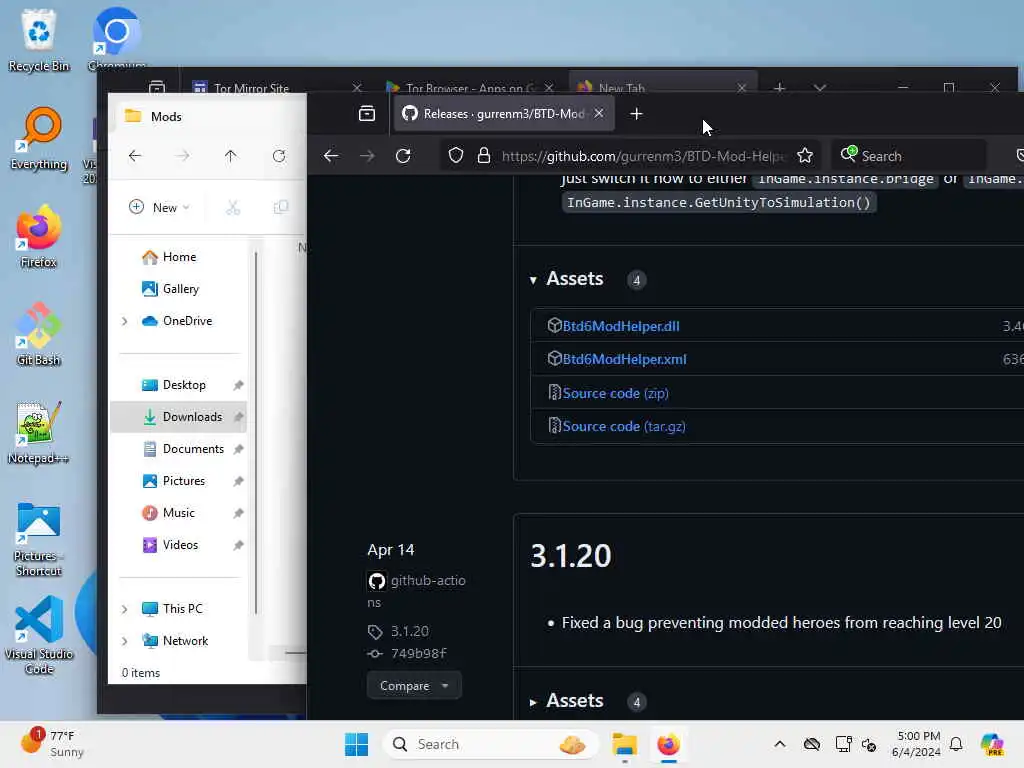This screenshot has width=1024, height=768.
Task: Open commit 749b98f link
Action: [x=419, y=654]
